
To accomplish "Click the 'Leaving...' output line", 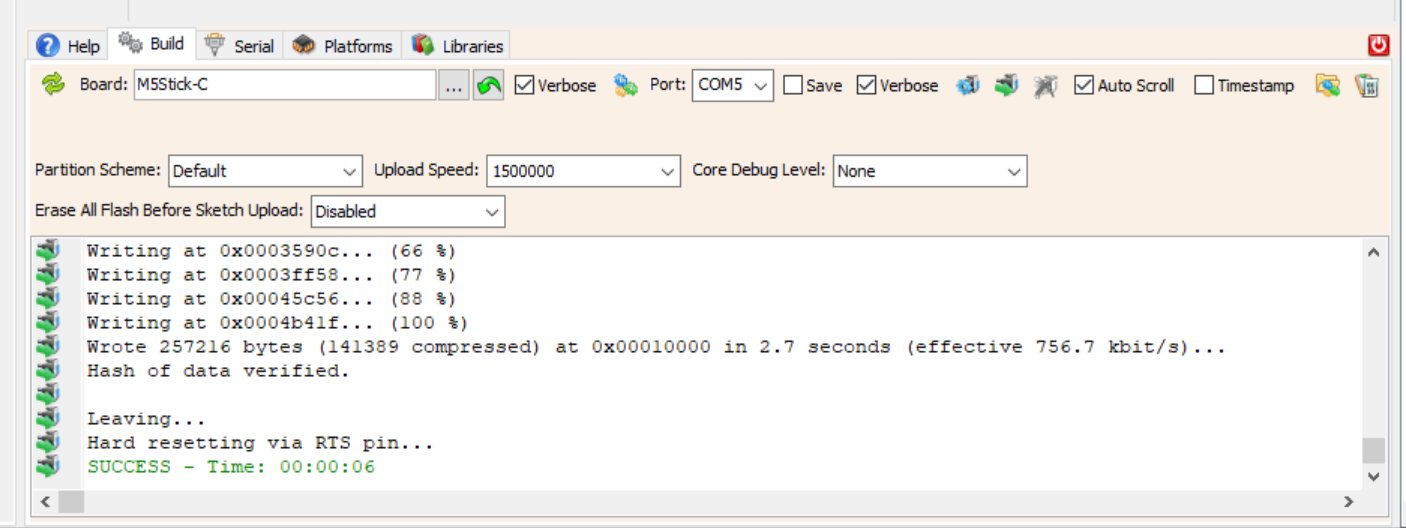I will pos(146,419).
